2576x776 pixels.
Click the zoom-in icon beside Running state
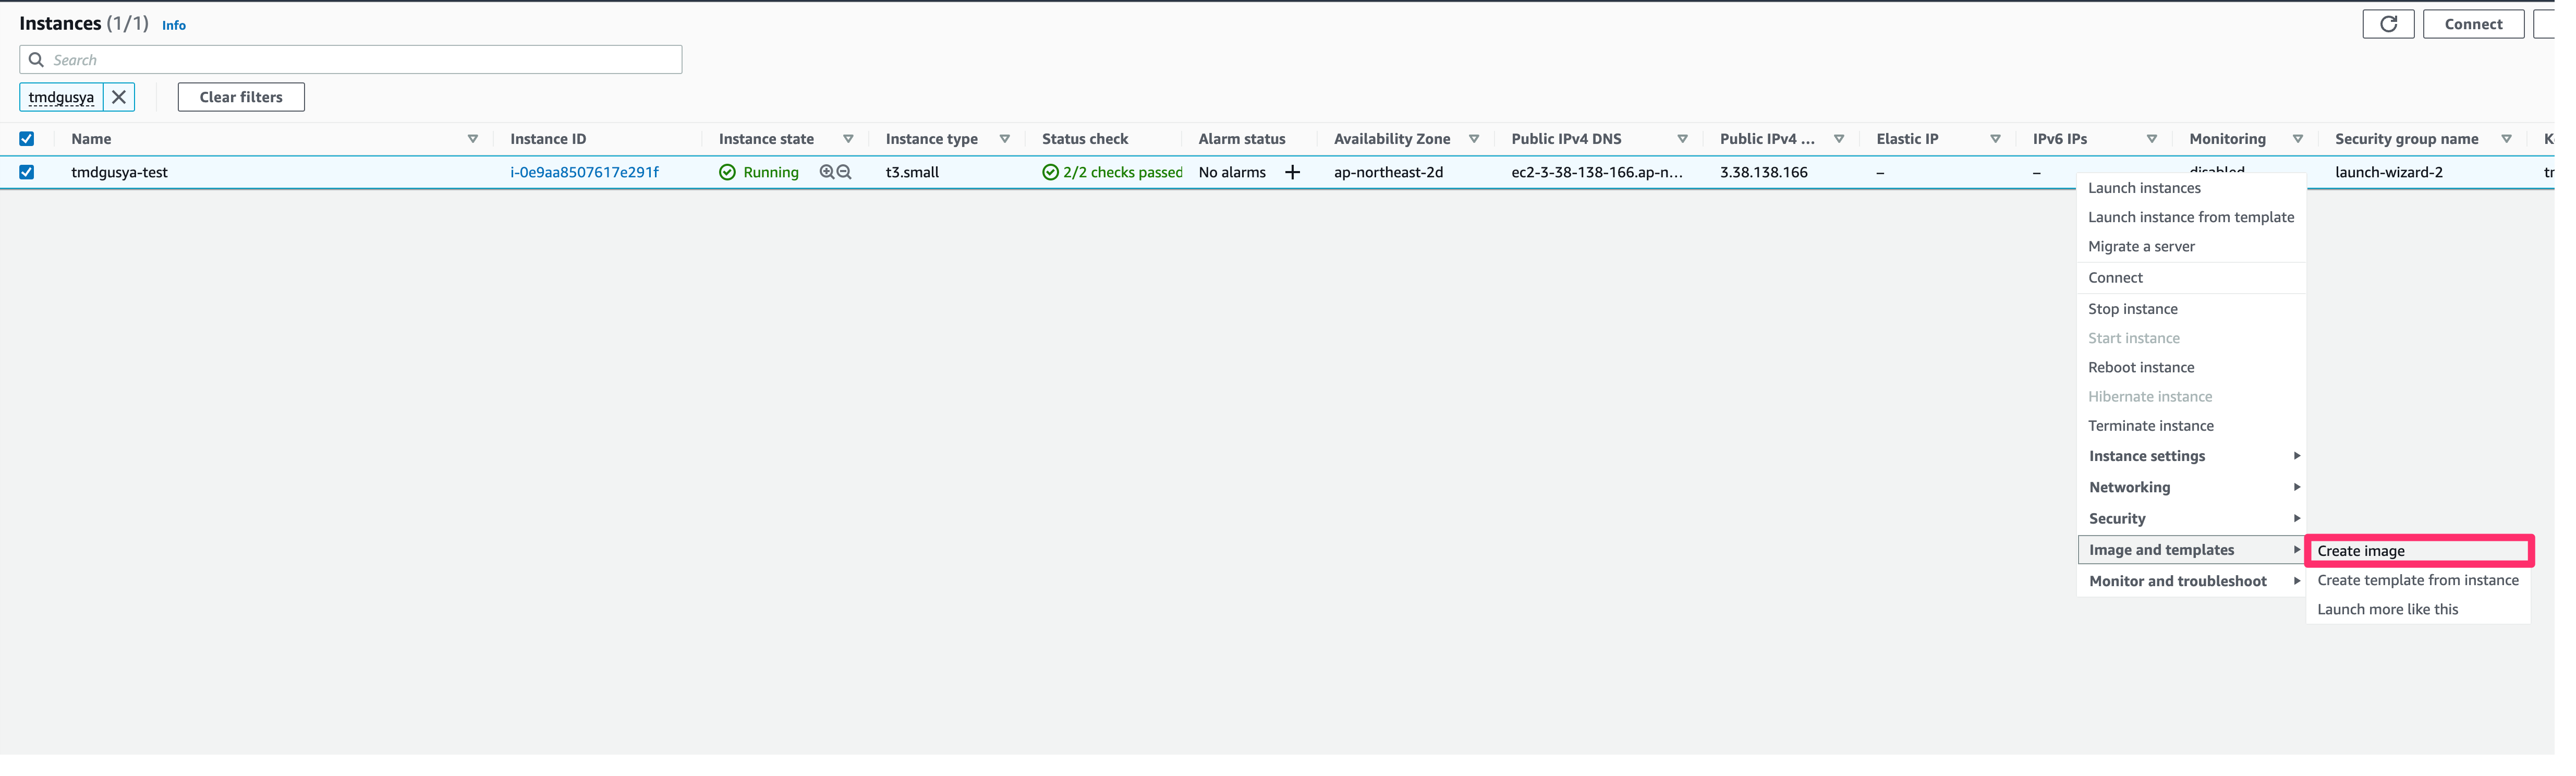(x=826, y=172)
